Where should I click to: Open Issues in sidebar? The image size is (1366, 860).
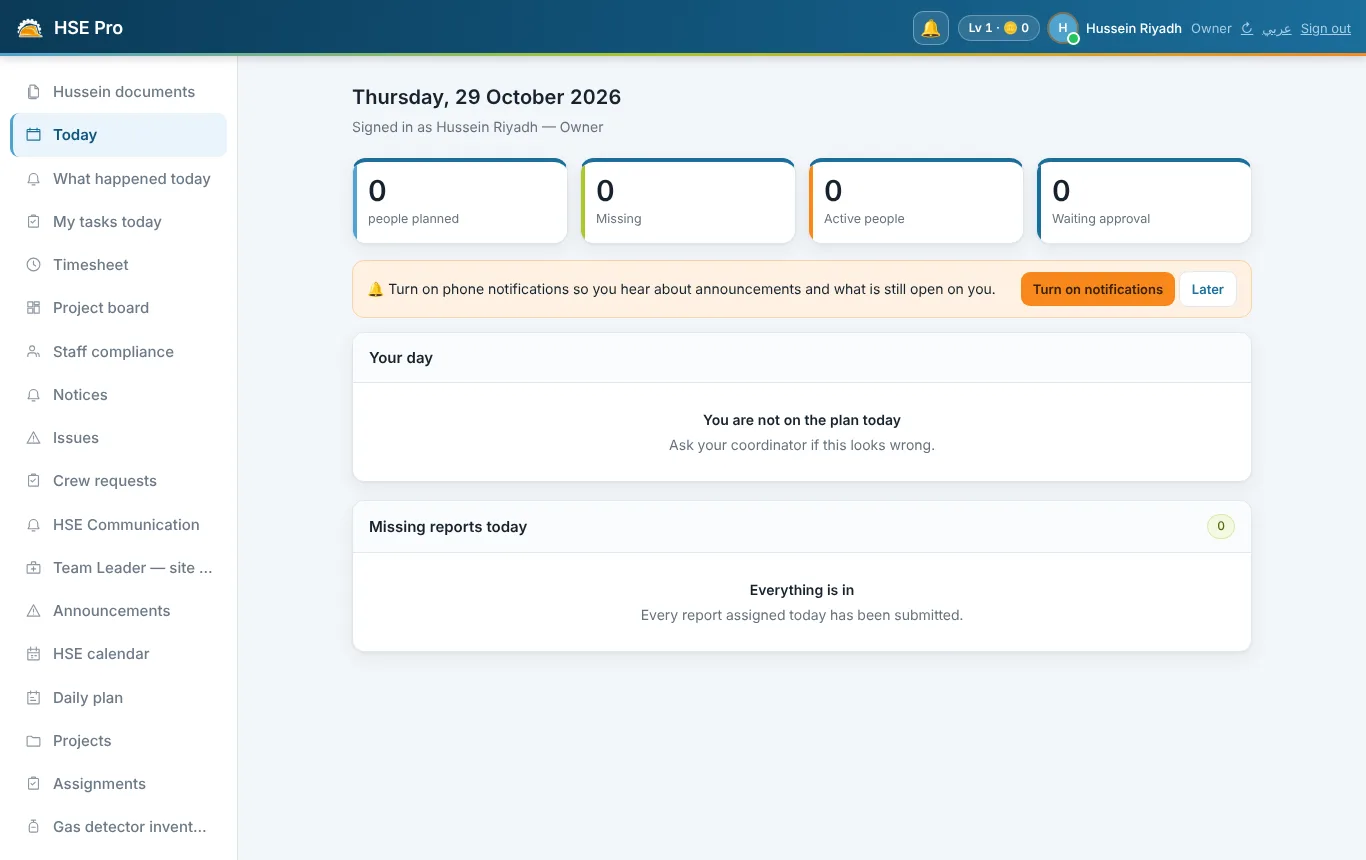click(x=118, y=438)
